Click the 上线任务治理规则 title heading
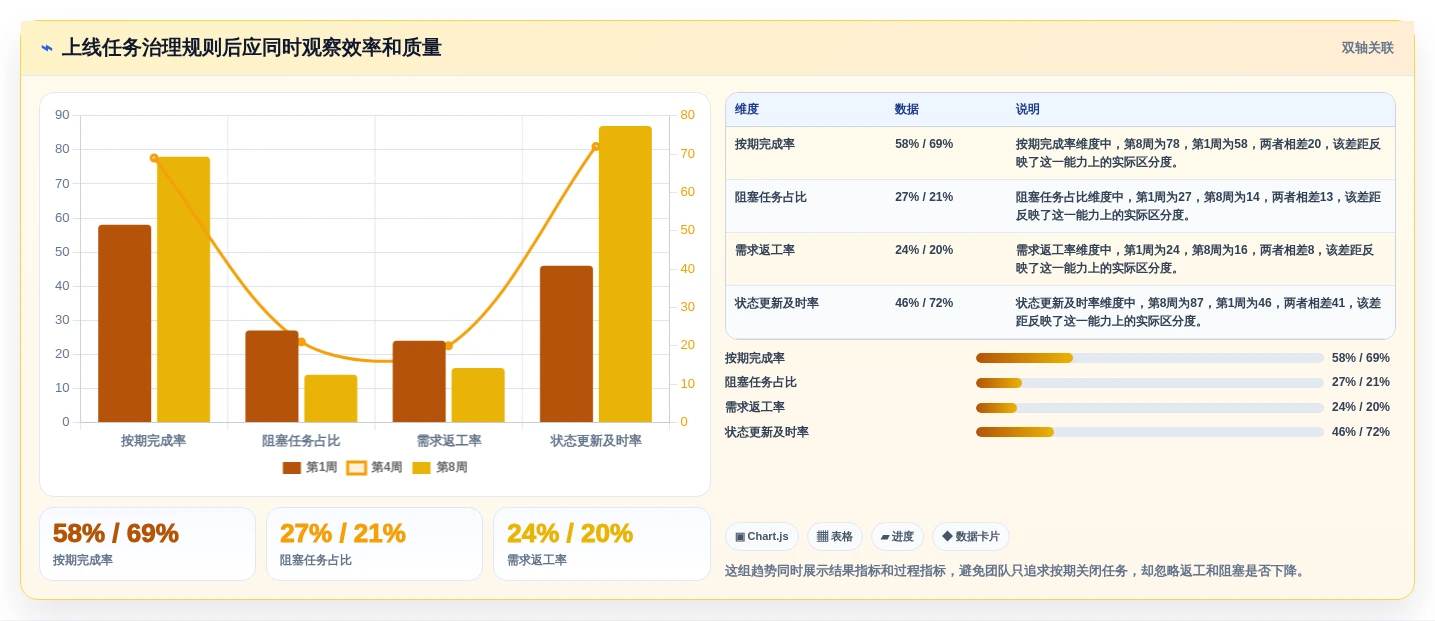Viewport: 1435px width, 621px height. (252, 48)
